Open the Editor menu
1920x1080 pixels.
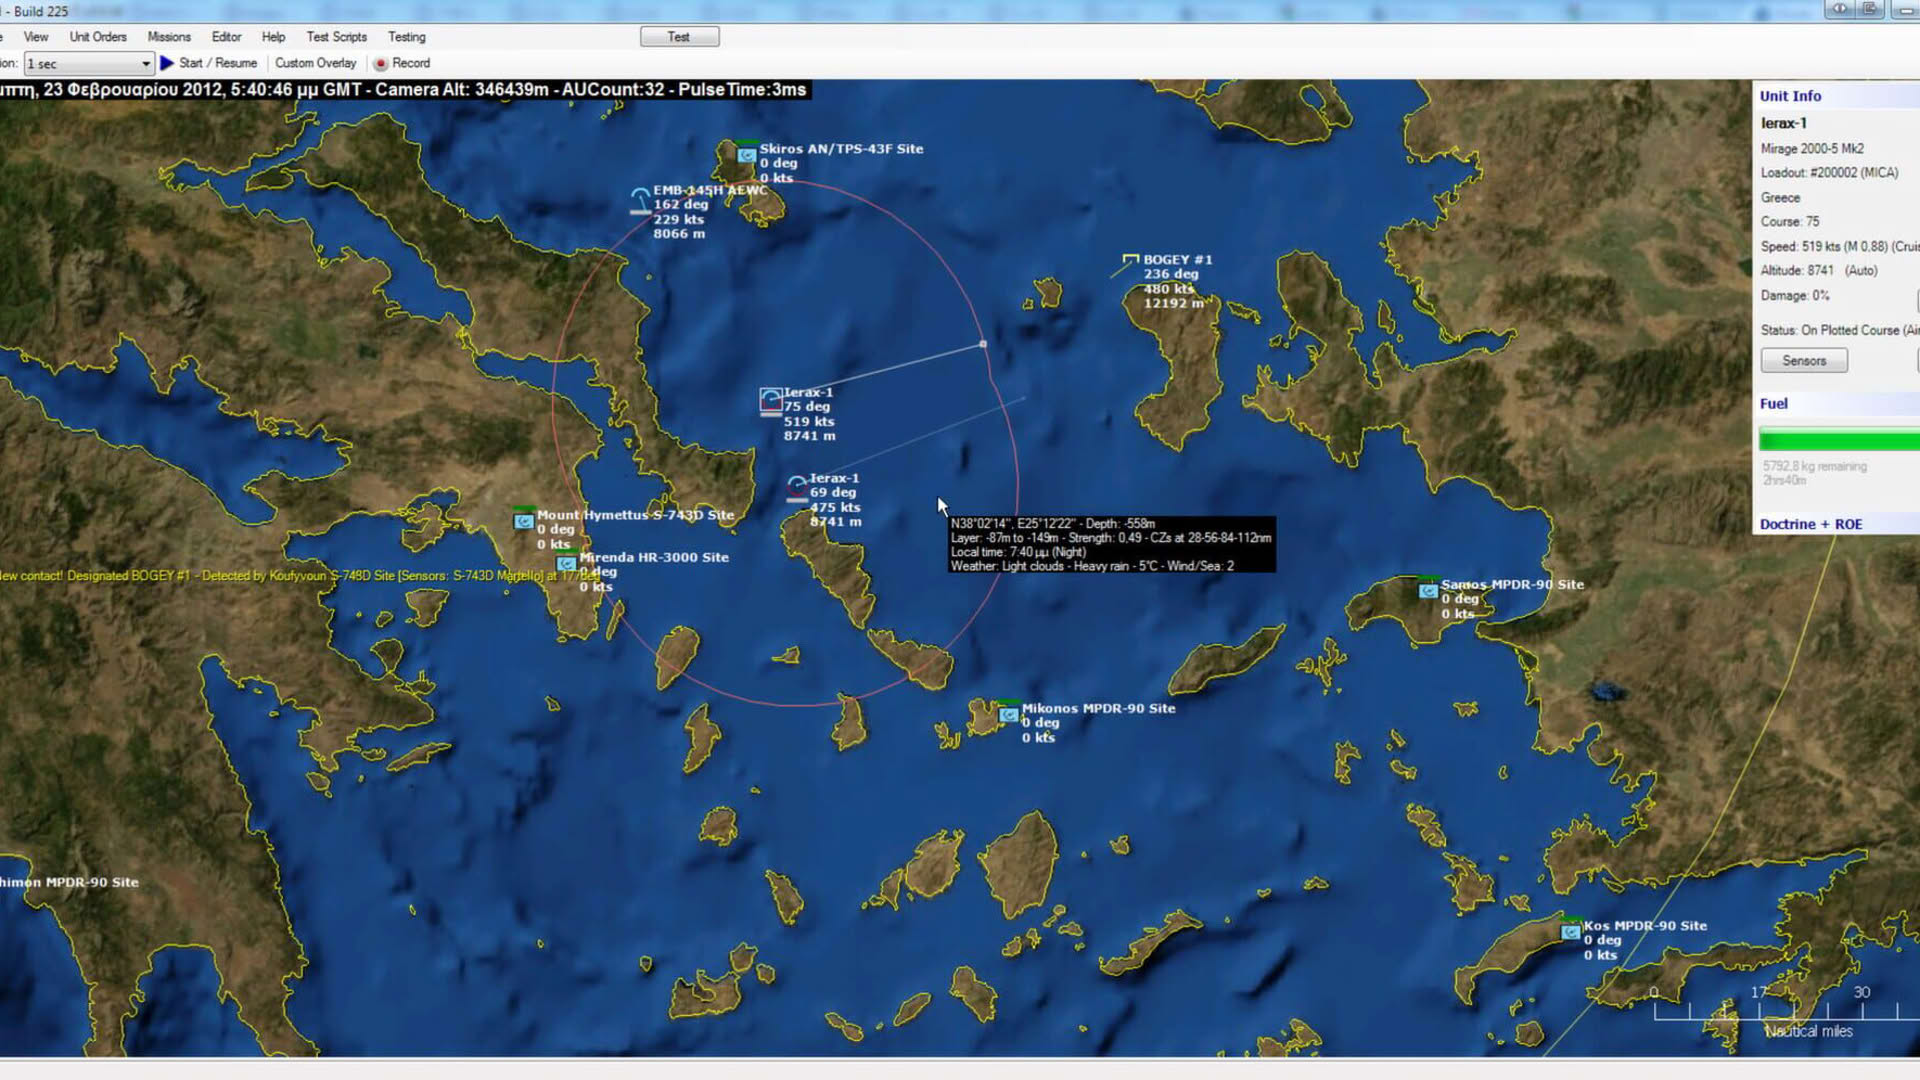226,37
